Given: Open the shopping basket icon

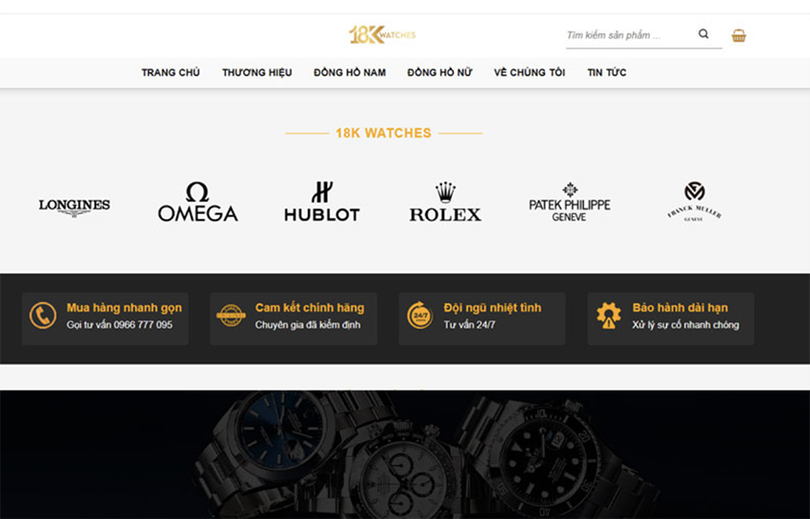Looking at the screenshot, I should point(739,36).
